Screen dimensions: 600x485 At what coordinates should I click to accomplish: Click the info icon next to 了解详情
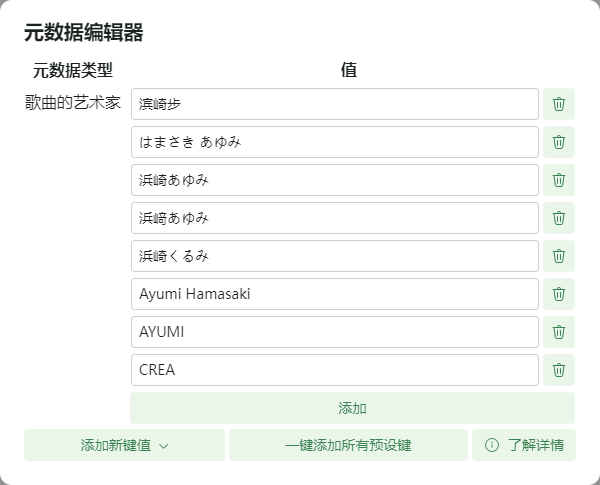pos(491,445)
